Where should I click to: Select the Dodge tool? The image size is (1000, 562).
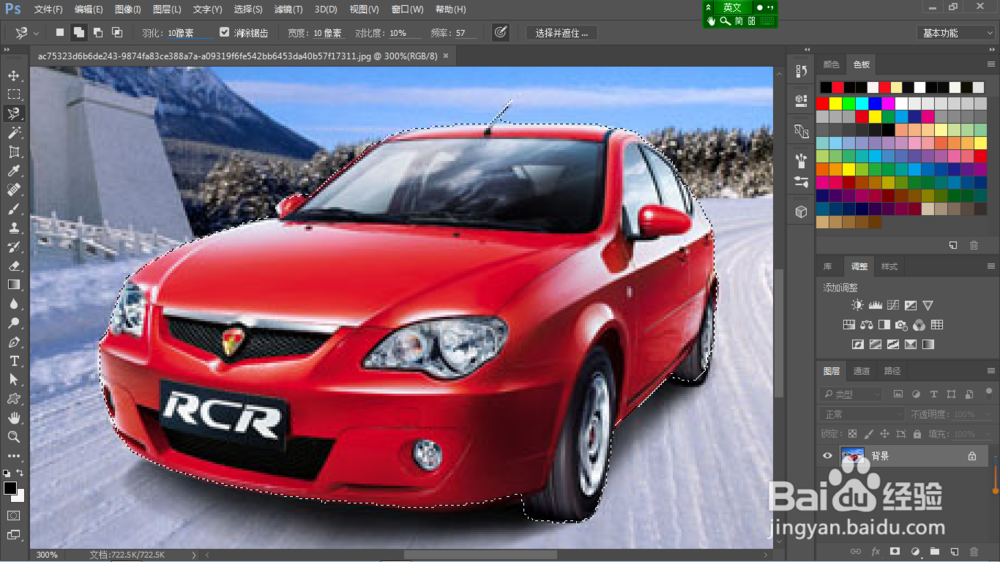[13, 323]
